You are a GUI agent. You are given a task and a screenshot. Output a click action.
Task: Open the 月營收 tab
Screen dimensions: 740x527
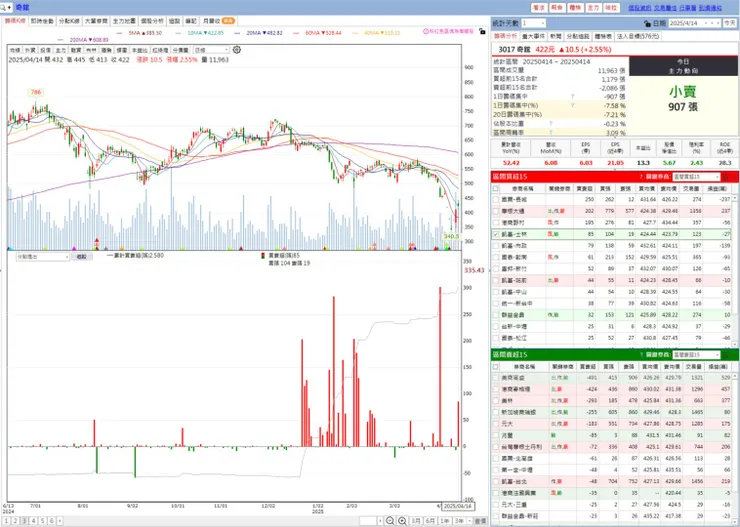218,21
